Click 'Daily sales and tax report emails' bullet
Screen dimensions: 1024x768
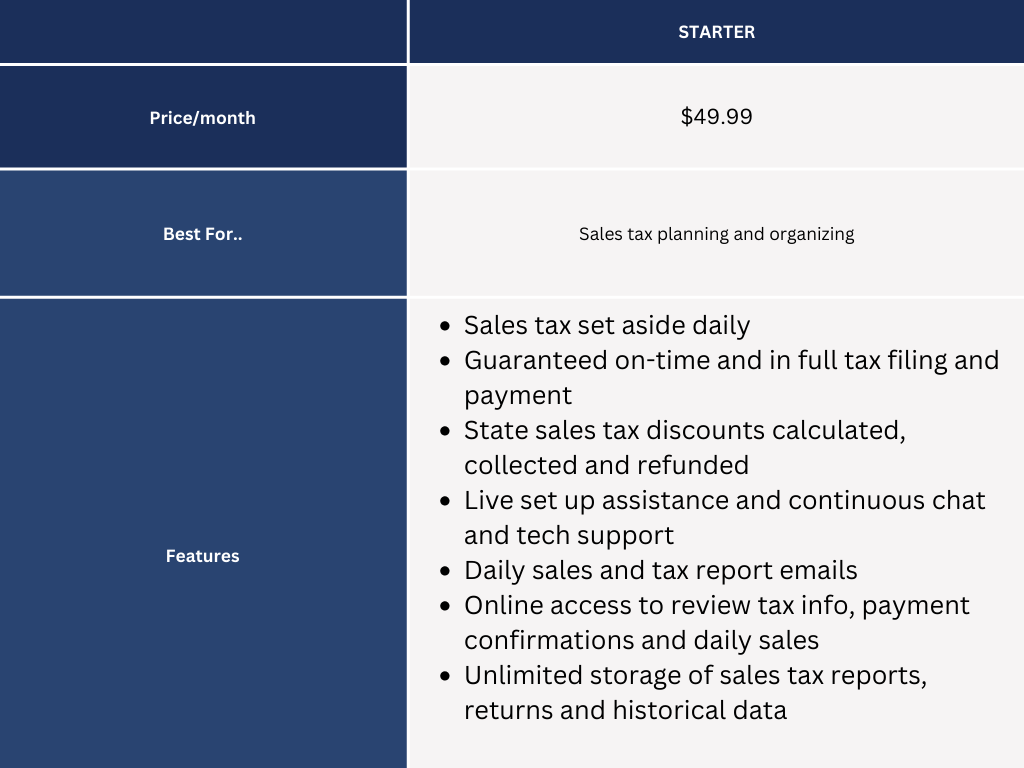click(660, 570)
